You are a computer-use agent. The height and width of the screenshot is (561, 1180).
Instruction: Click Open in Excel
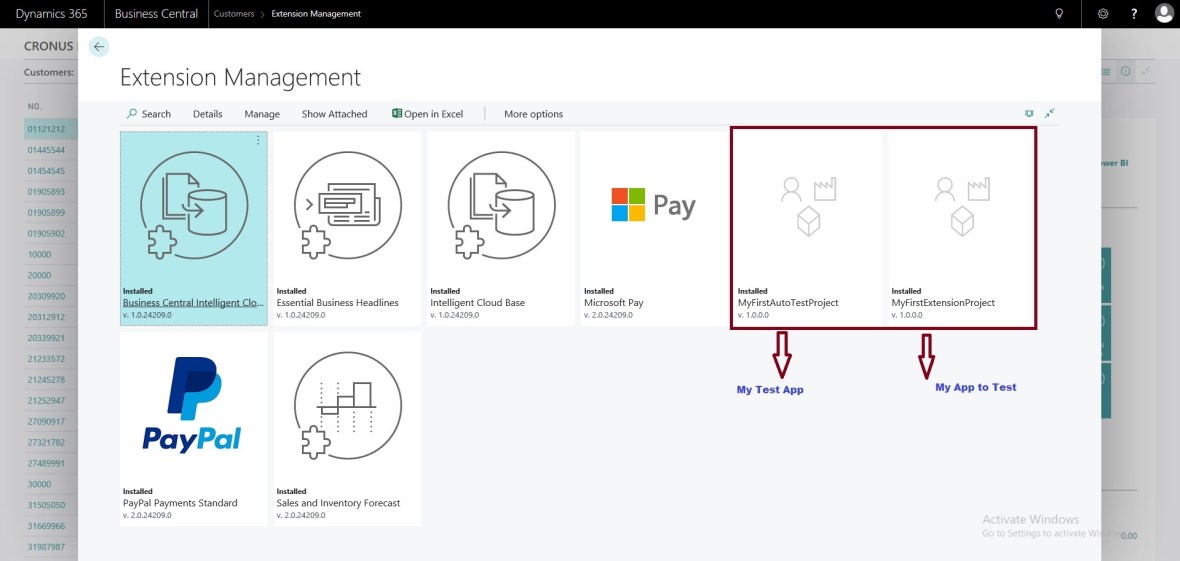point(427,114)
